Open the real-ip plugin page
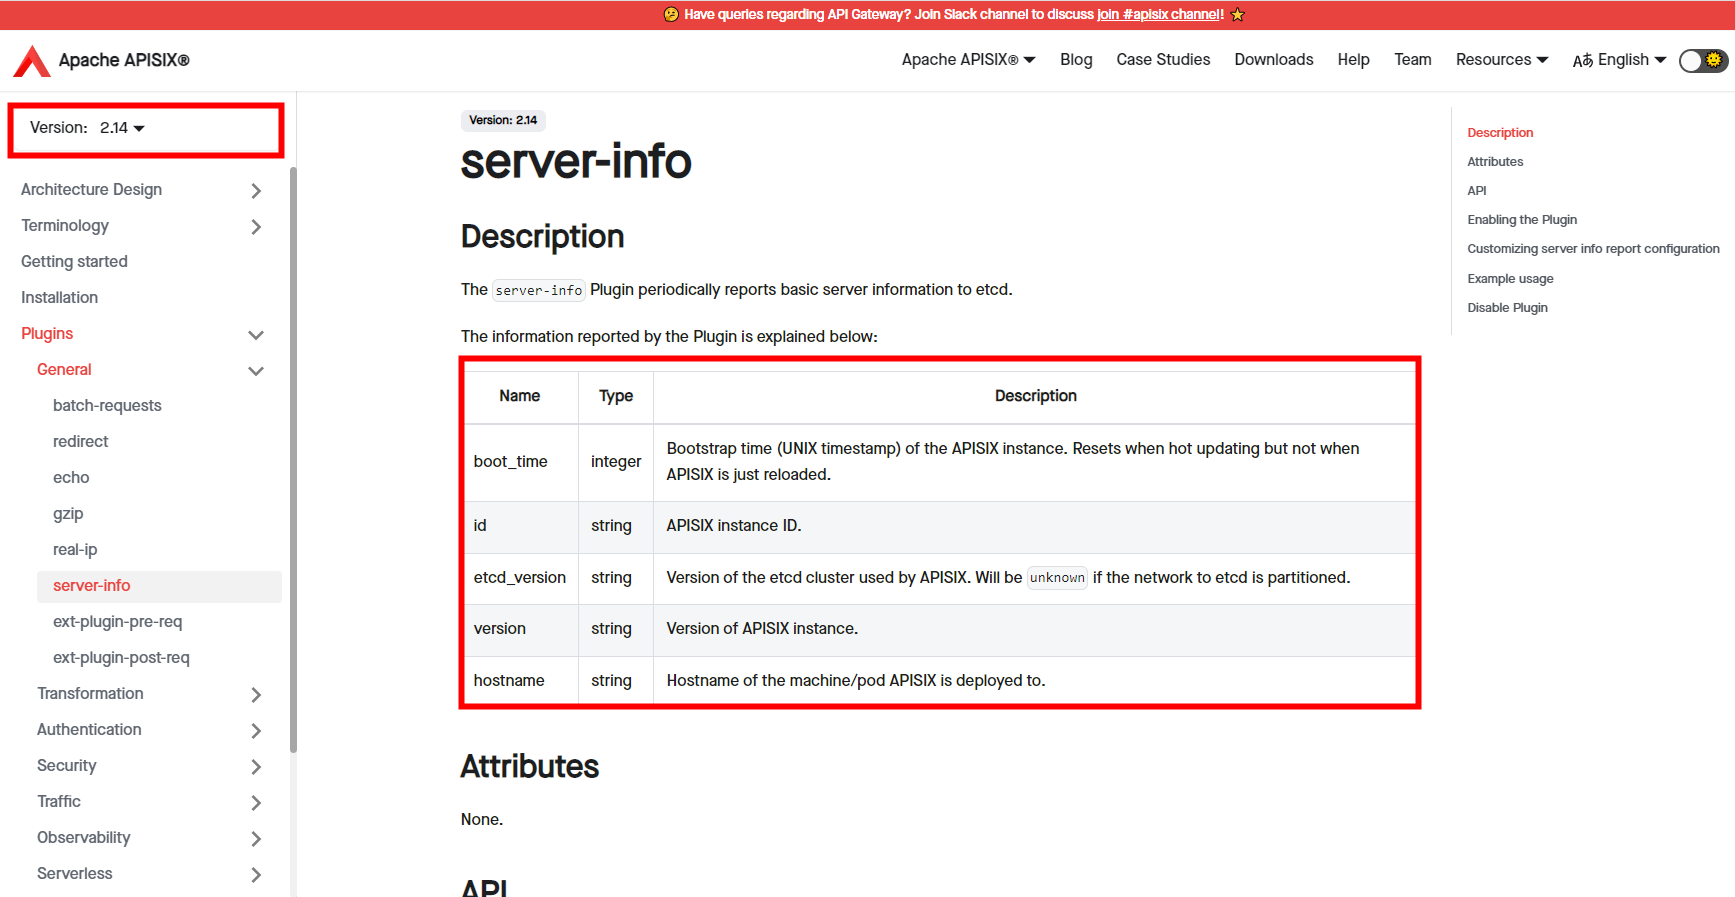Image resolution: width=1735 pixels, height=897 pixels. click(x=75, y=549)
